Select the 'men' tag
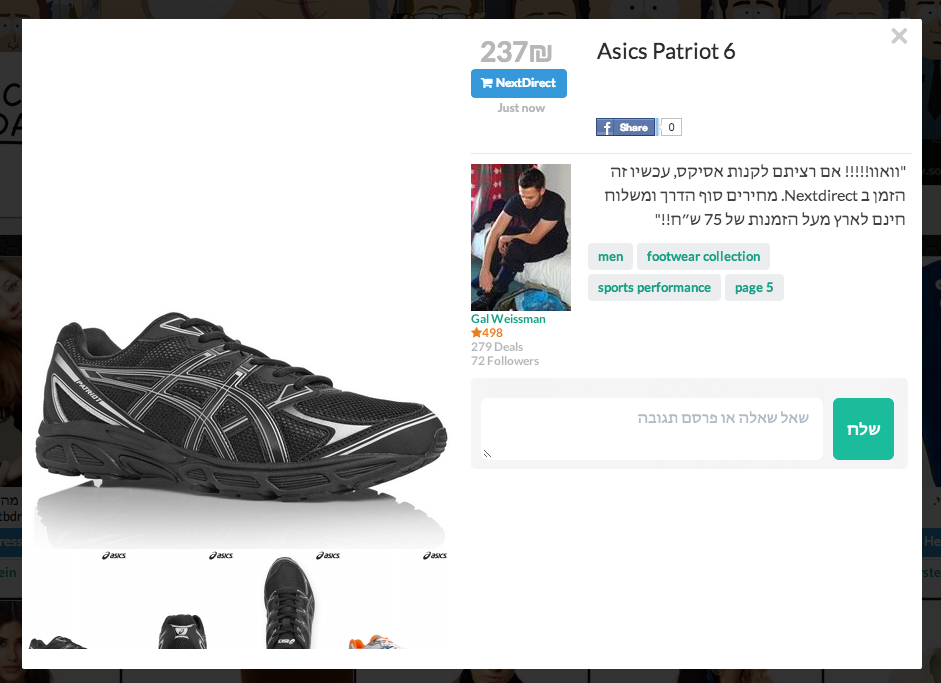The width and height of the screenshot is (941, 683). pos(610,257)
